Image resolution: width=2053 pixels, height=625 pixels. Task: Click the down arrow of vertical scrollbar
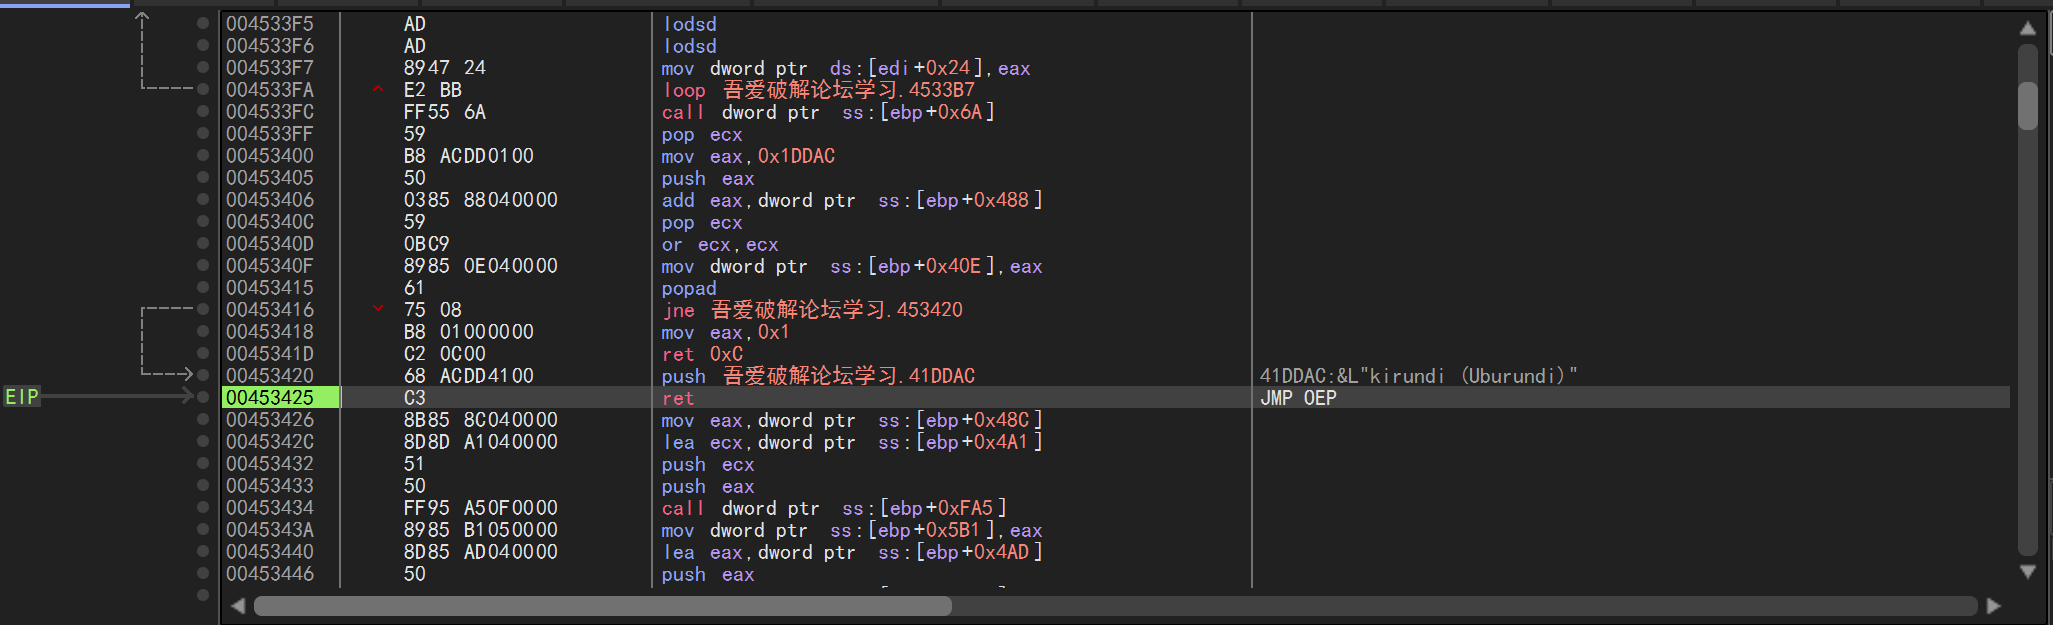tap(2027, 572)
